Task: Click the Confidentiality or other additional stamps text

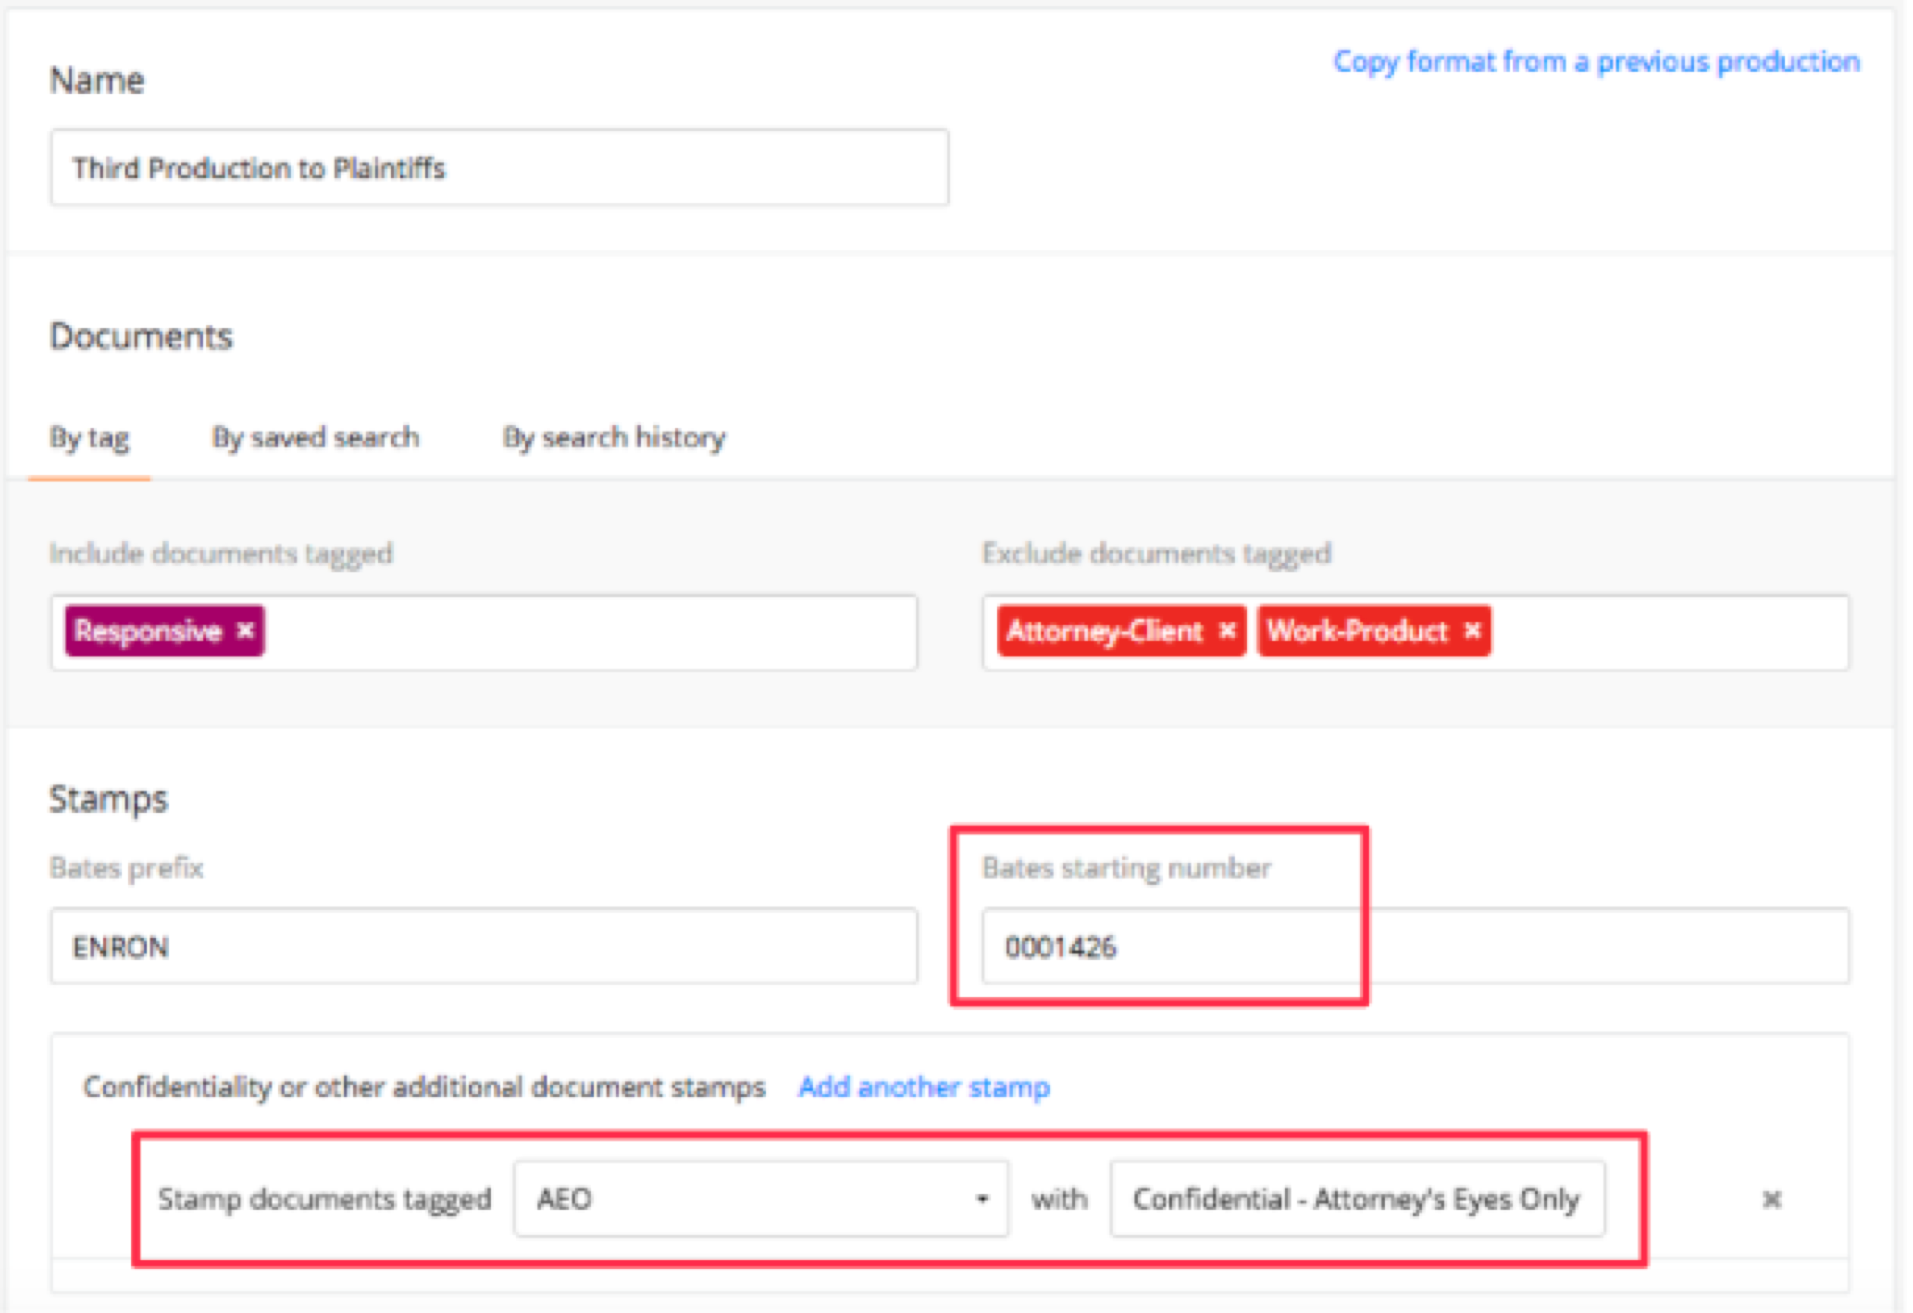Action: 424,1087
